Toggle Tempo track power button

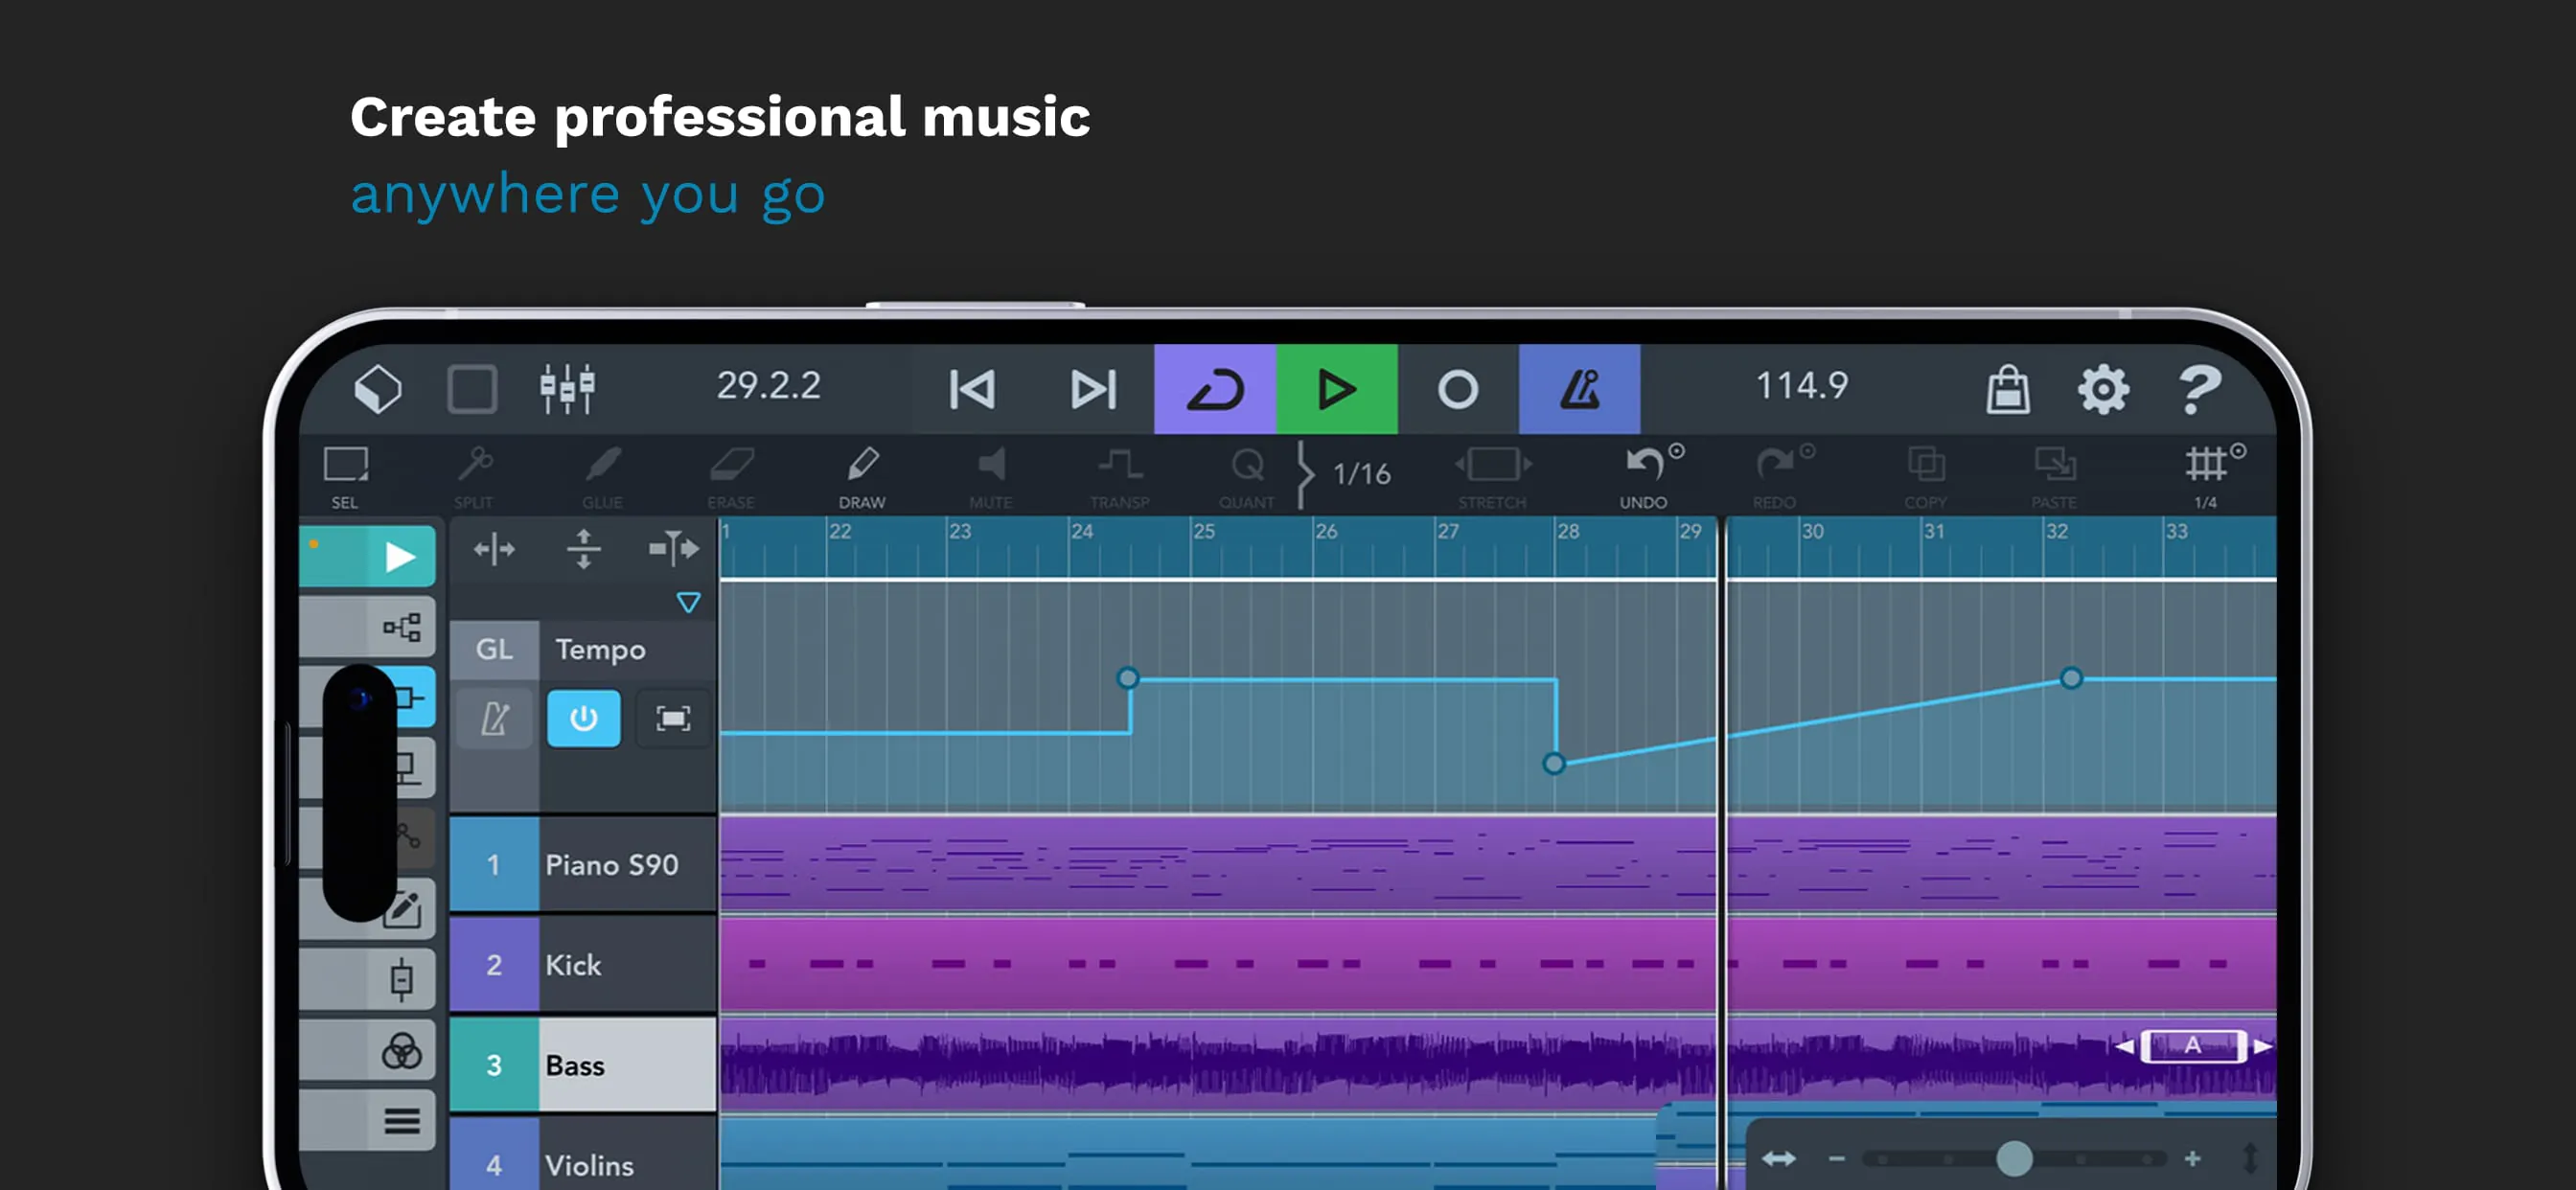click(x=583, y=718)
